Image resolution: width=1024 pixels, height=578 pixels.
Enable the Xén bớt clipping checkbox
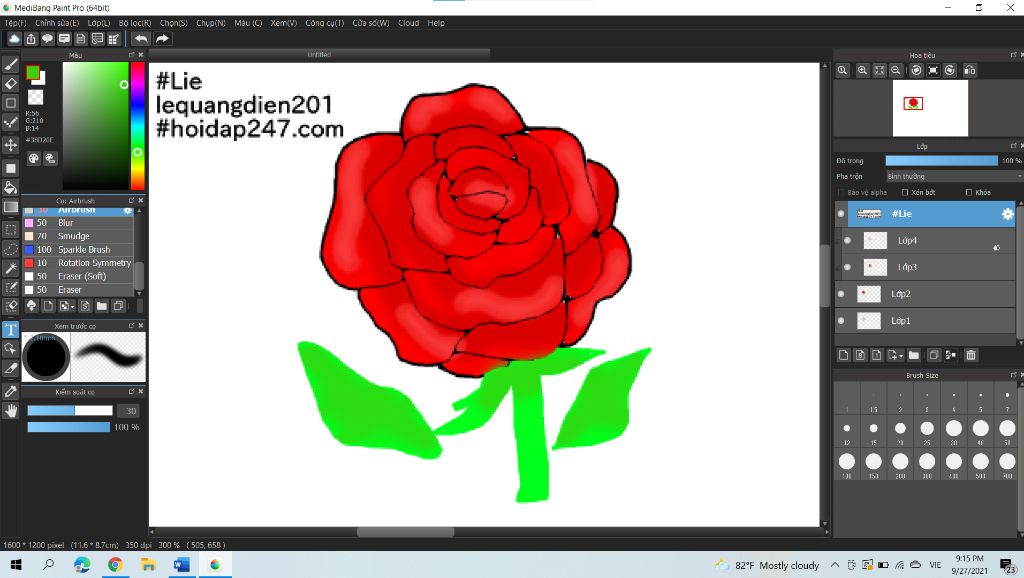pos(904,193)
